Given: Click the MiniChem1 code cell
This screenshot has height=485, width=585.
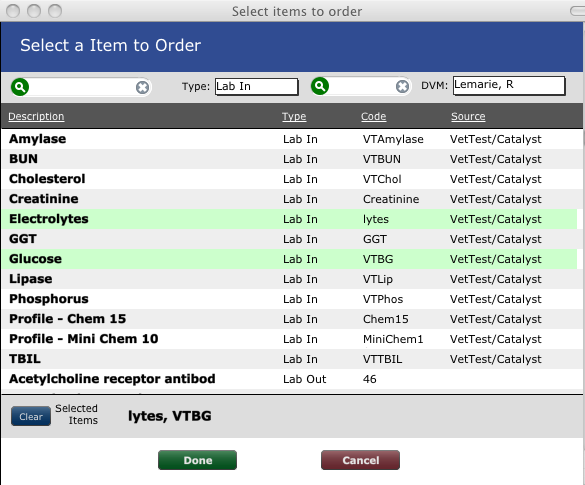Looking at the screenshot, I should pyautogui.click(x=393, y=339).
